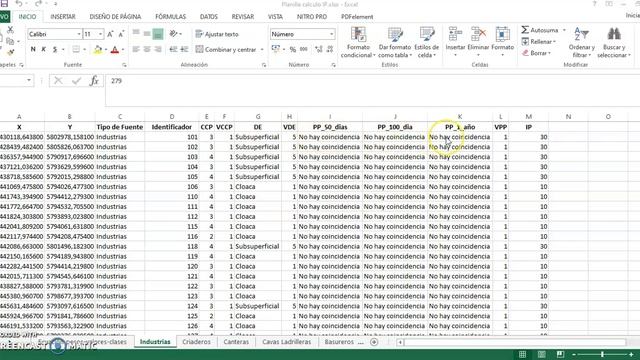Toggle align text left
Screen dimensions: 640x360
click(x=136, y=49)
